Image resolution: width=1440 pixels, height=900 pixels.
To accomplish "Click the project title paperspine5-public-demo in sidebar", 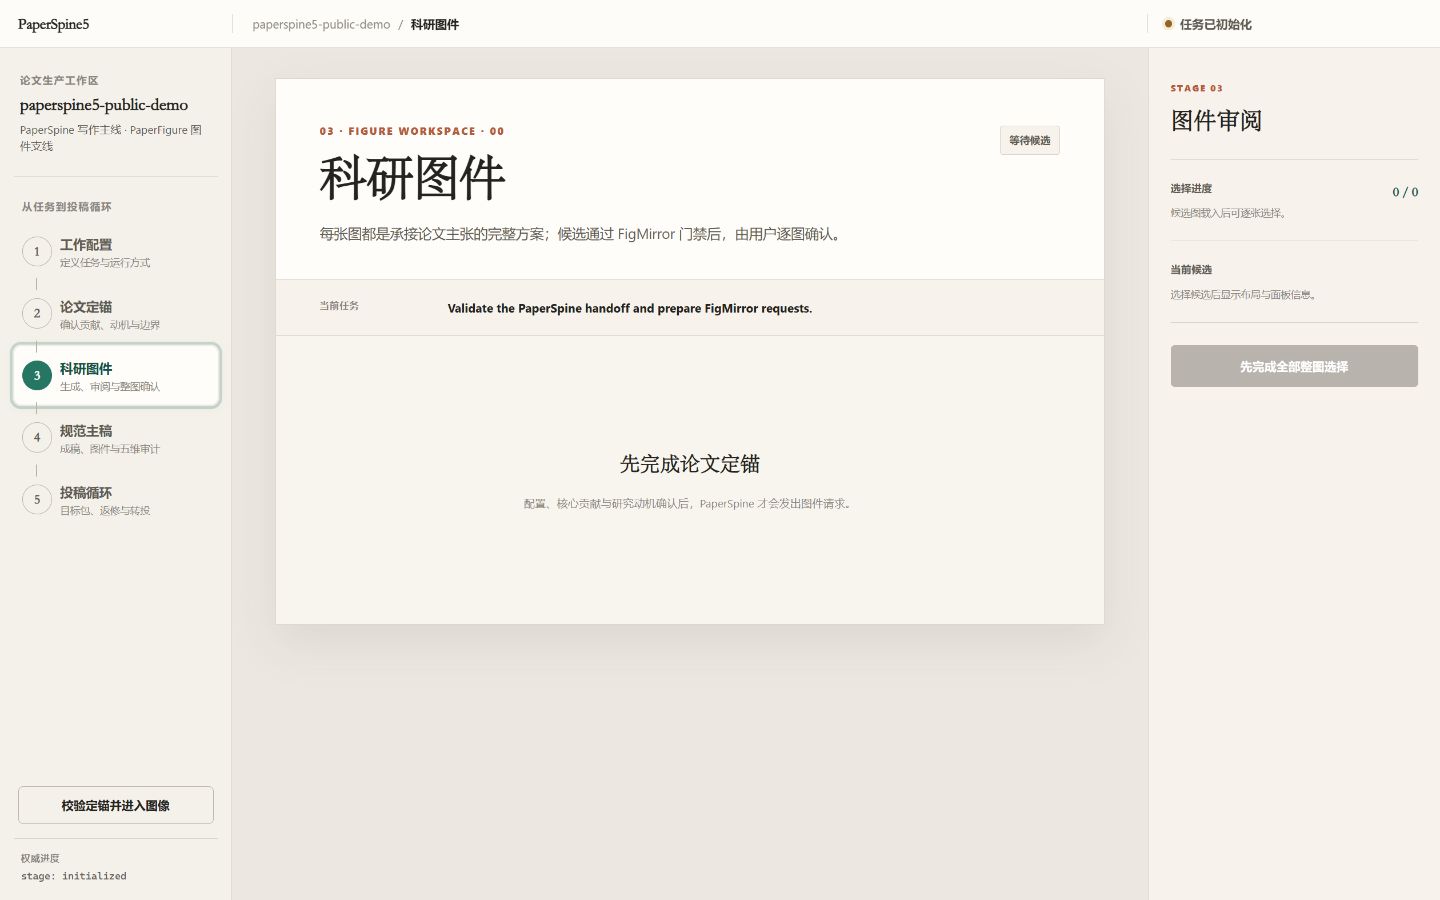I will pyautogui.click(x=104, y=105).
